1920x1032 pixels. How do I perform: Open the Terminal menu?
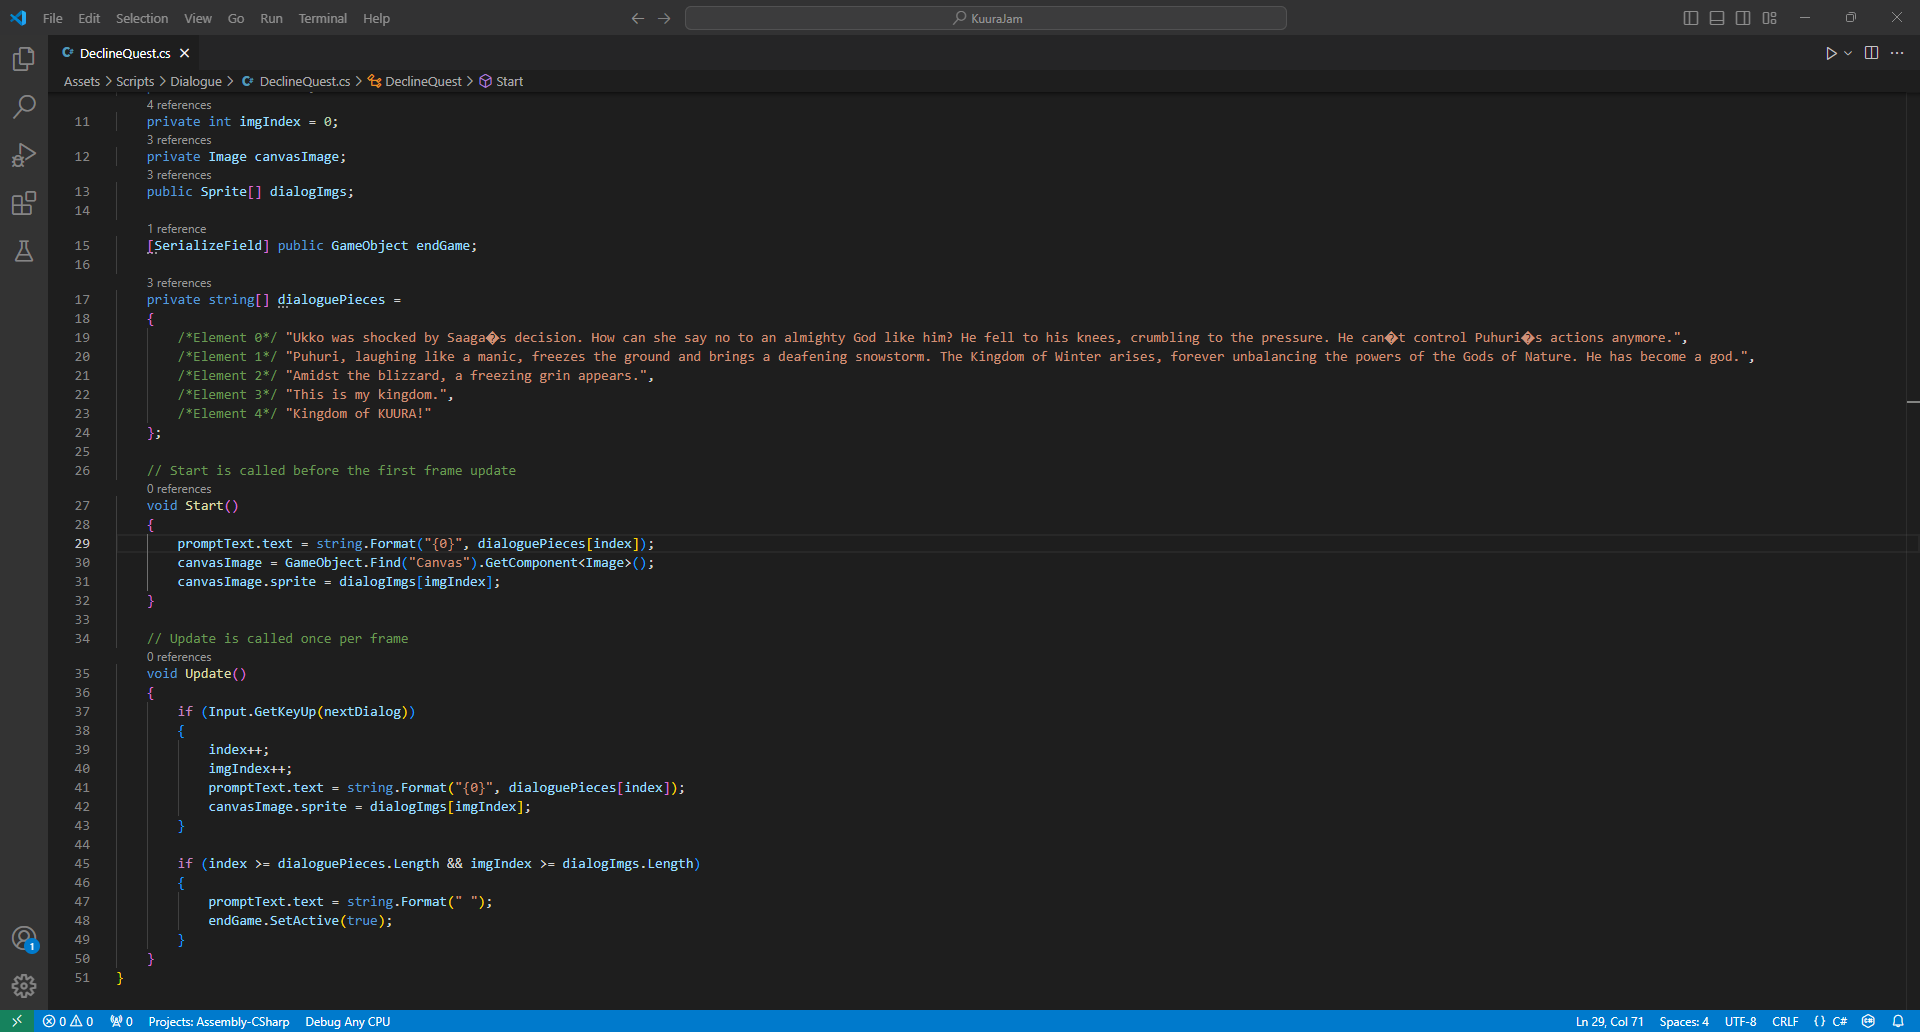[x=322, y=18]
